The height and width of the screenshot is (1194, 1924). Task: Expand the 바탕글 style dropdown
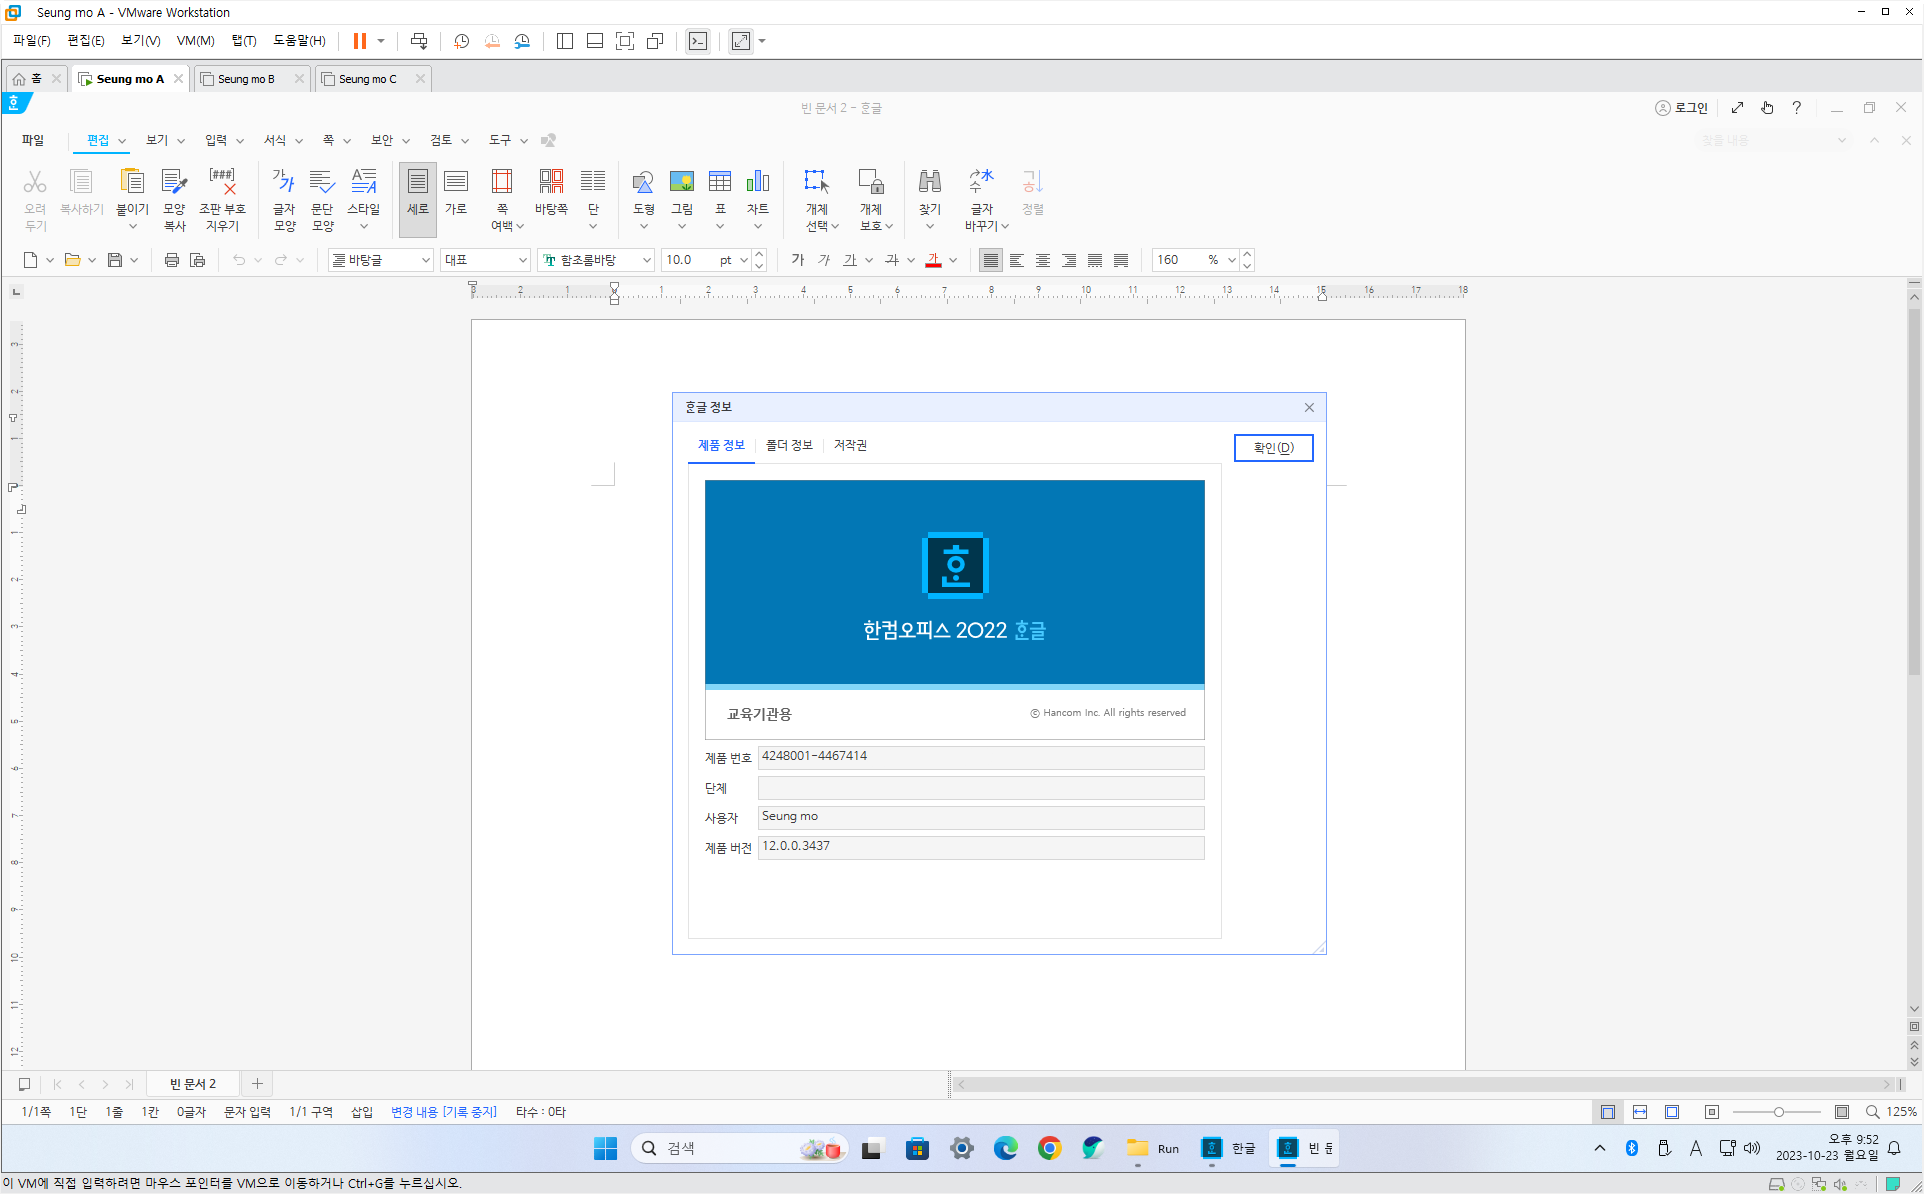(x=425, y=260)
